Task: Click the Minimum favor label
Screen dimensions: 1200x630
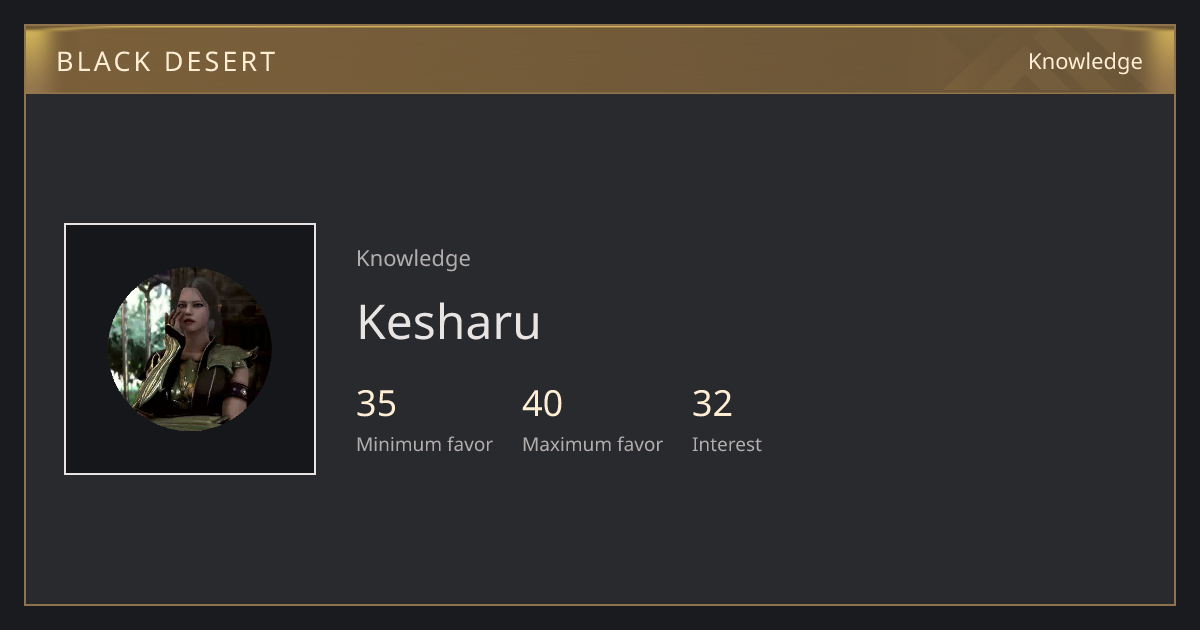Action: [424, 444]
